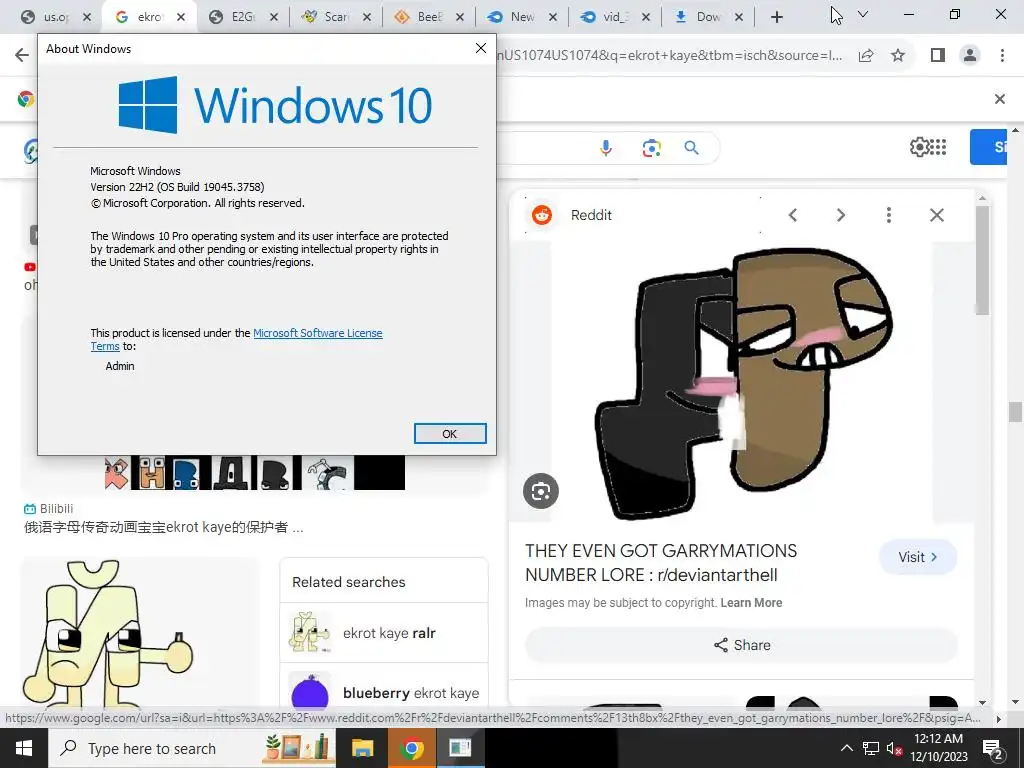The width and height of the screenshot is (1024, 768).
Task: Click the Visit button
Action: 918,557
